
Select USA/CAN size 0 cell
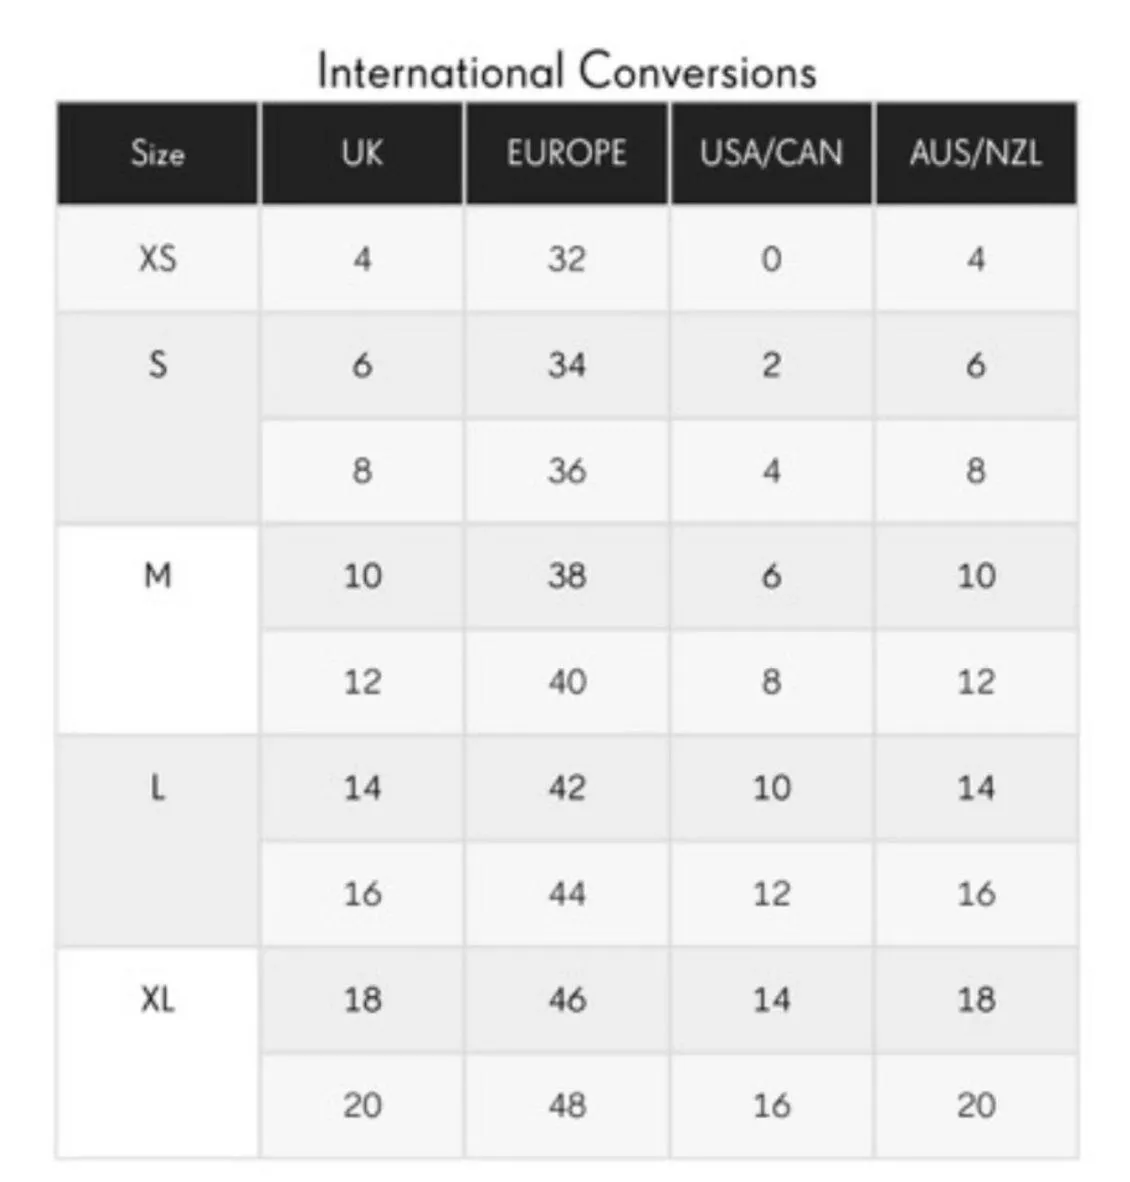click(x=771, y=259)
